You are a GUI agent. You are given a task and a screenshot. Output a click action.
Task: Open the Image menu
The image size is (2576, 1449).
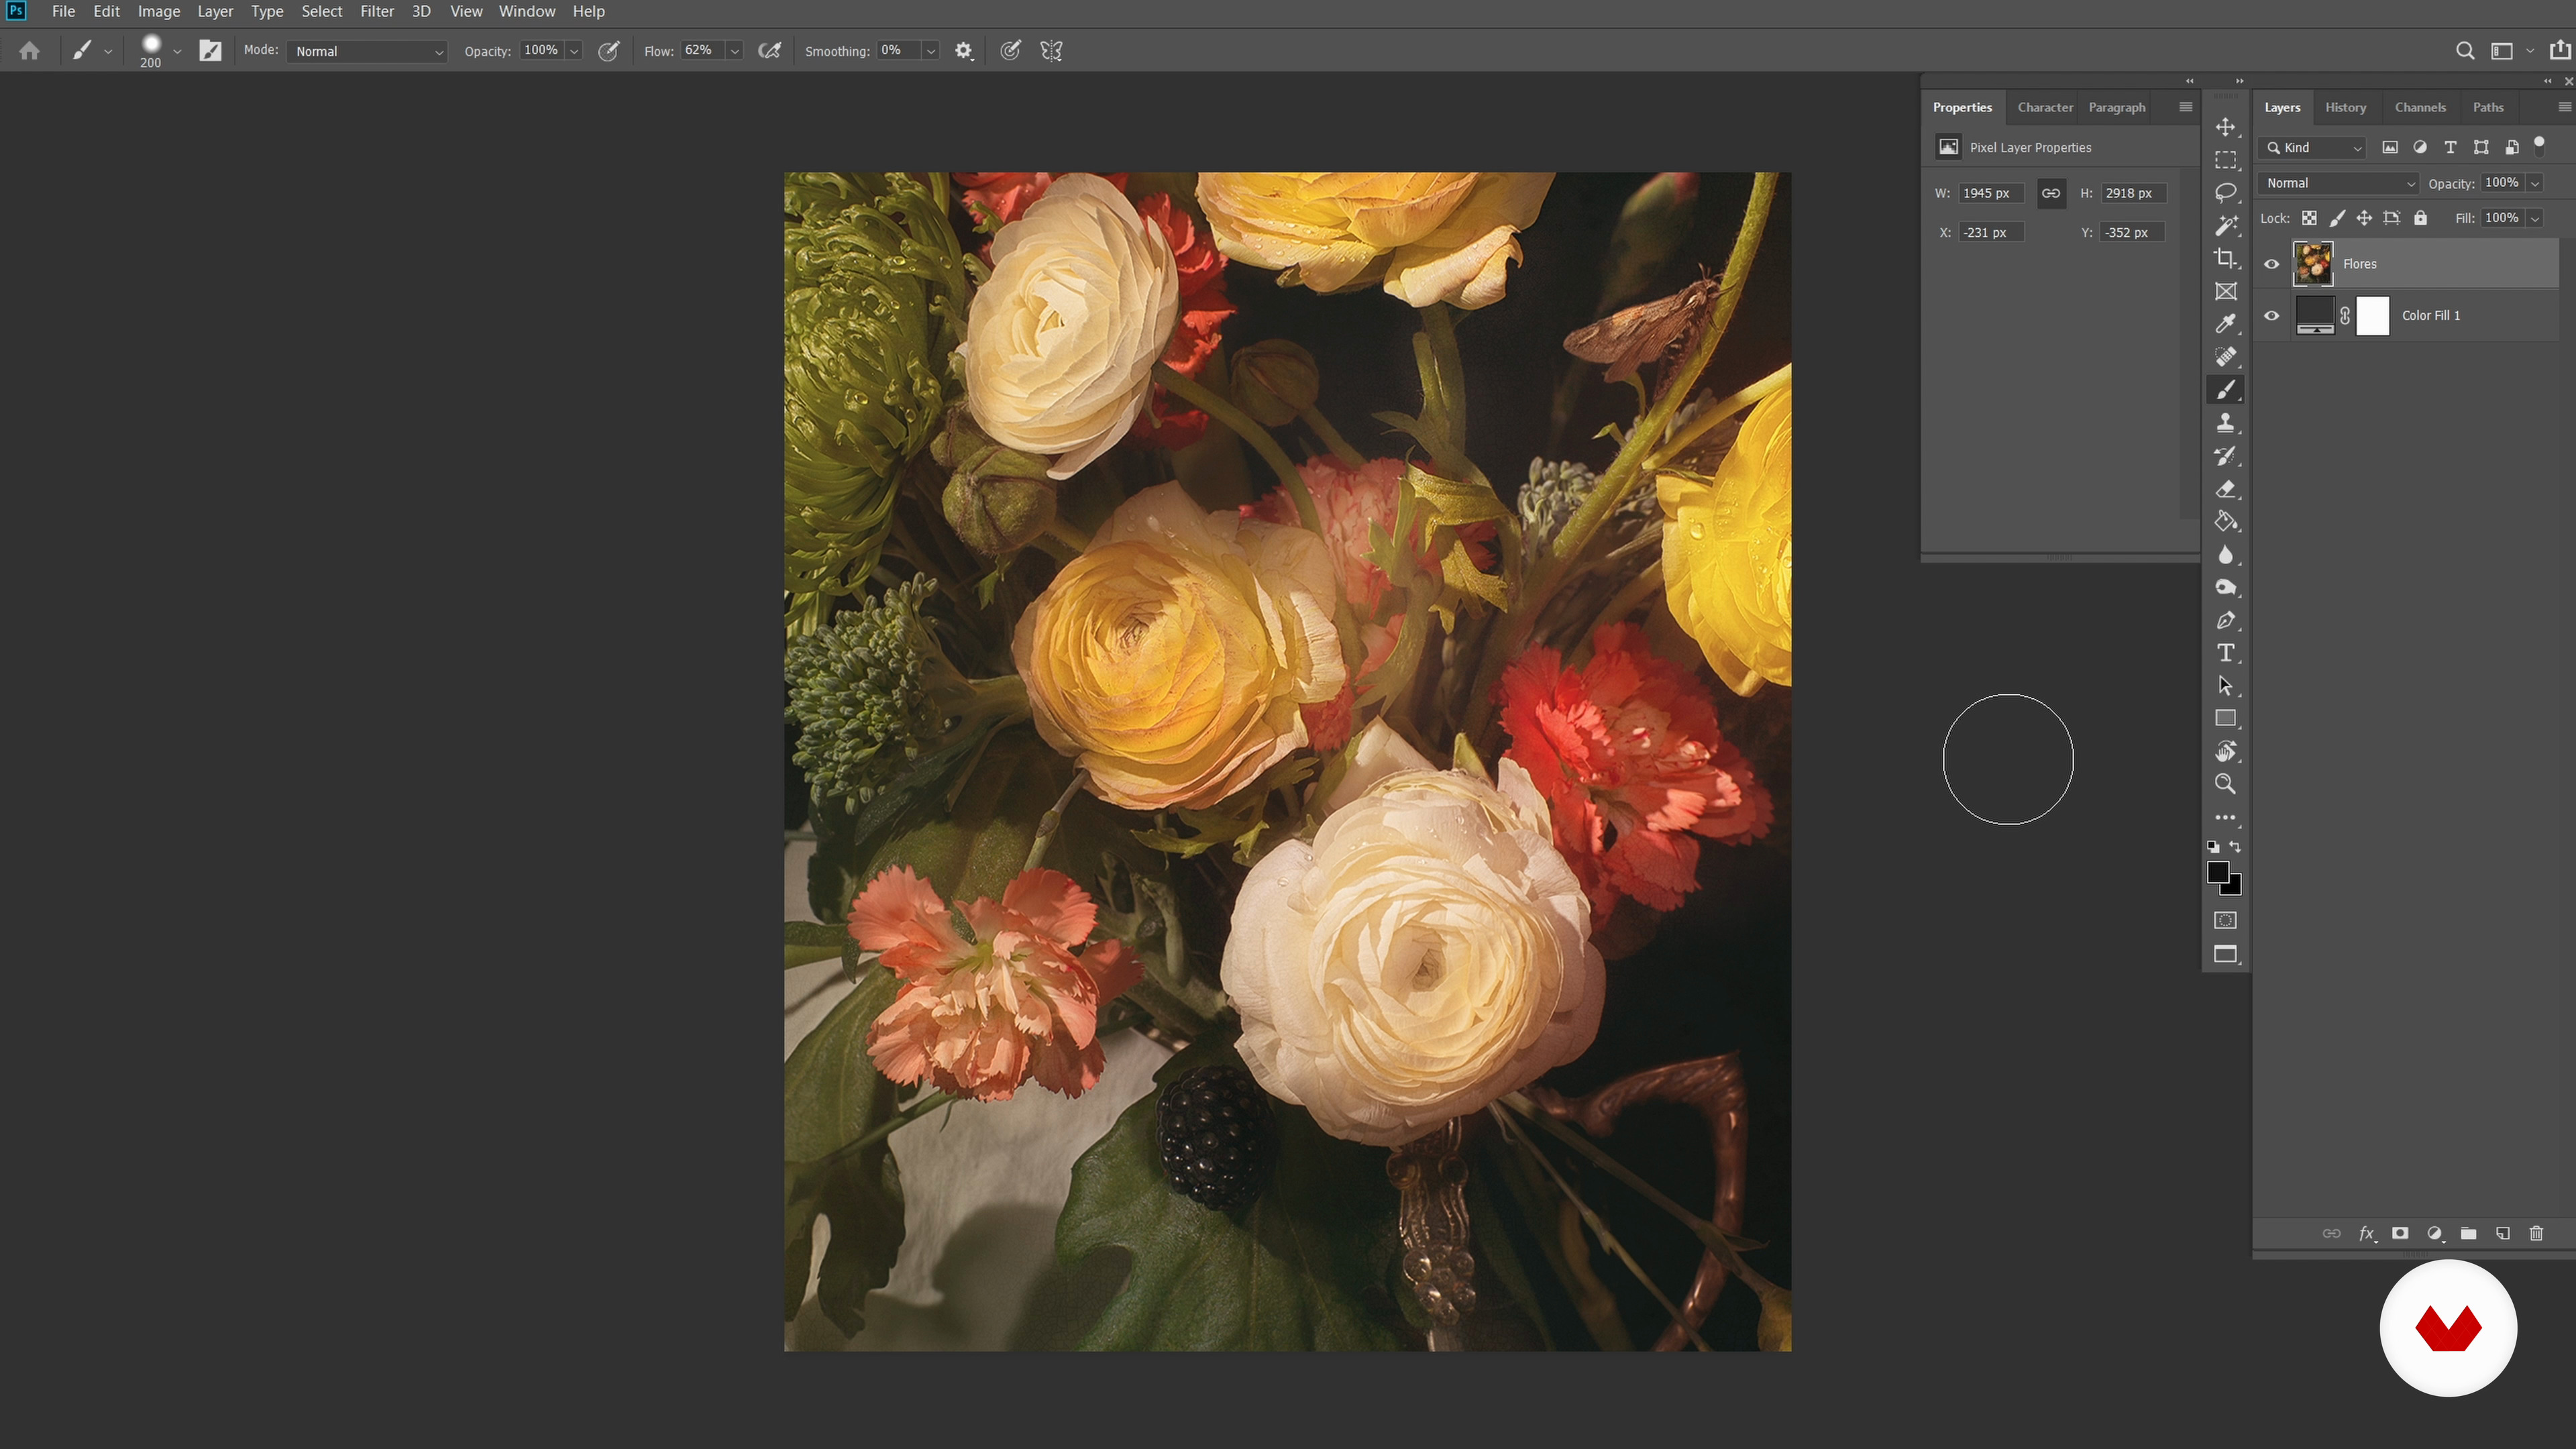tap(159, 11)
